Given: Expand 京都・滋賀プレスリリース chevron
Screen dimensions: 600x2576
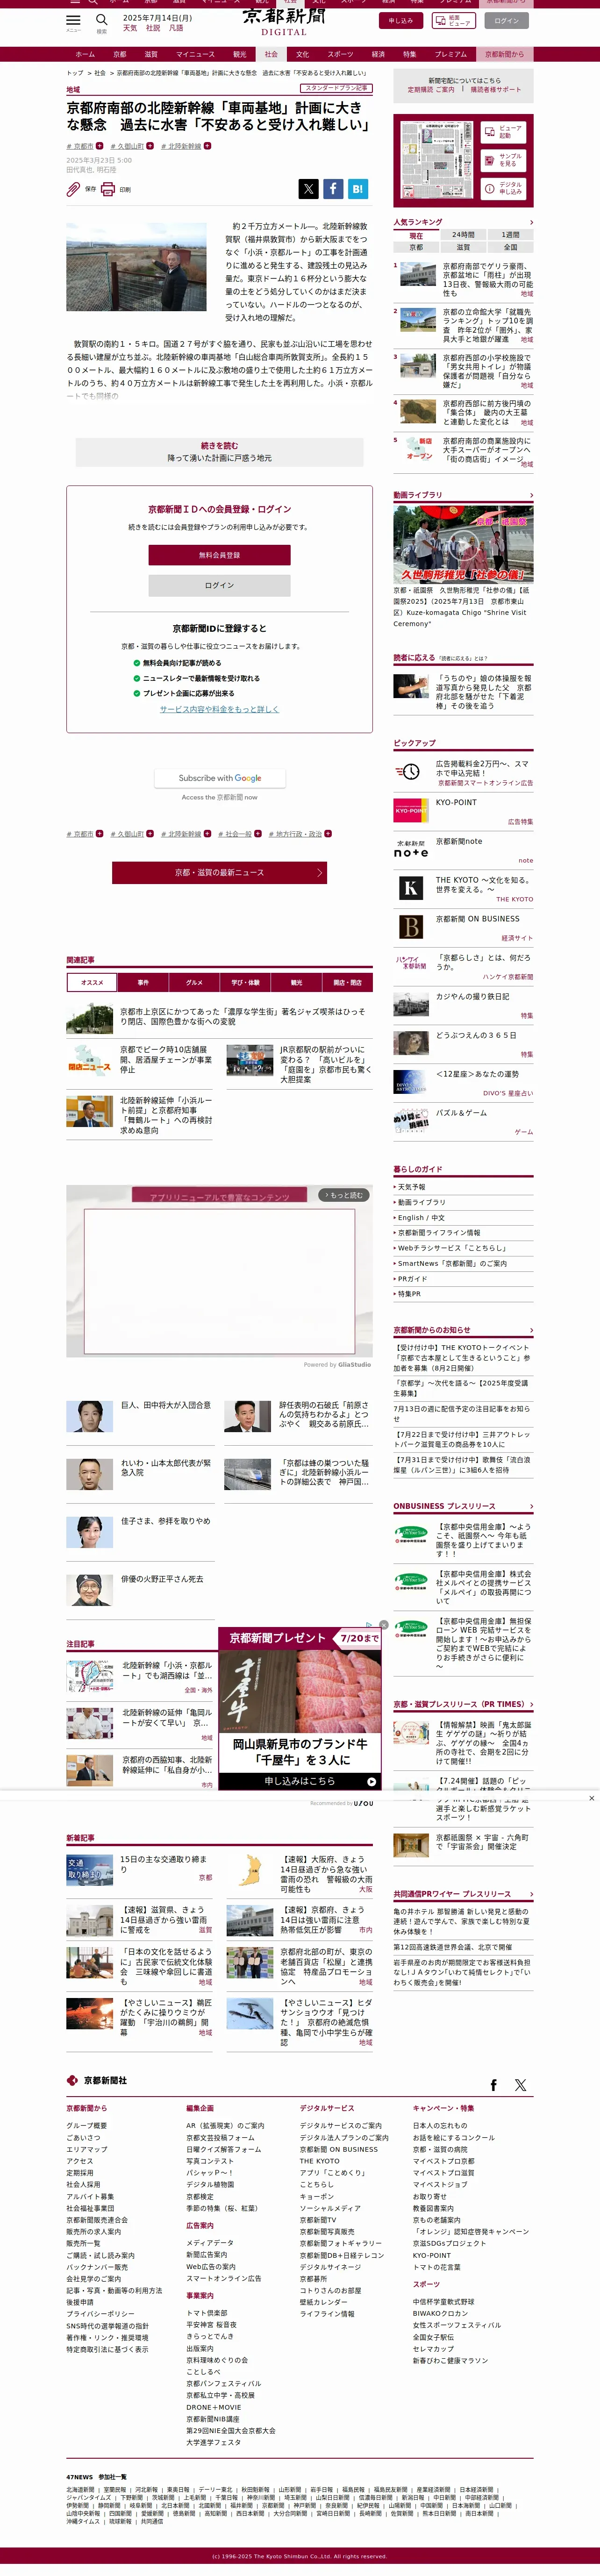Looking at the screenshot, I should coord(531,1704).
